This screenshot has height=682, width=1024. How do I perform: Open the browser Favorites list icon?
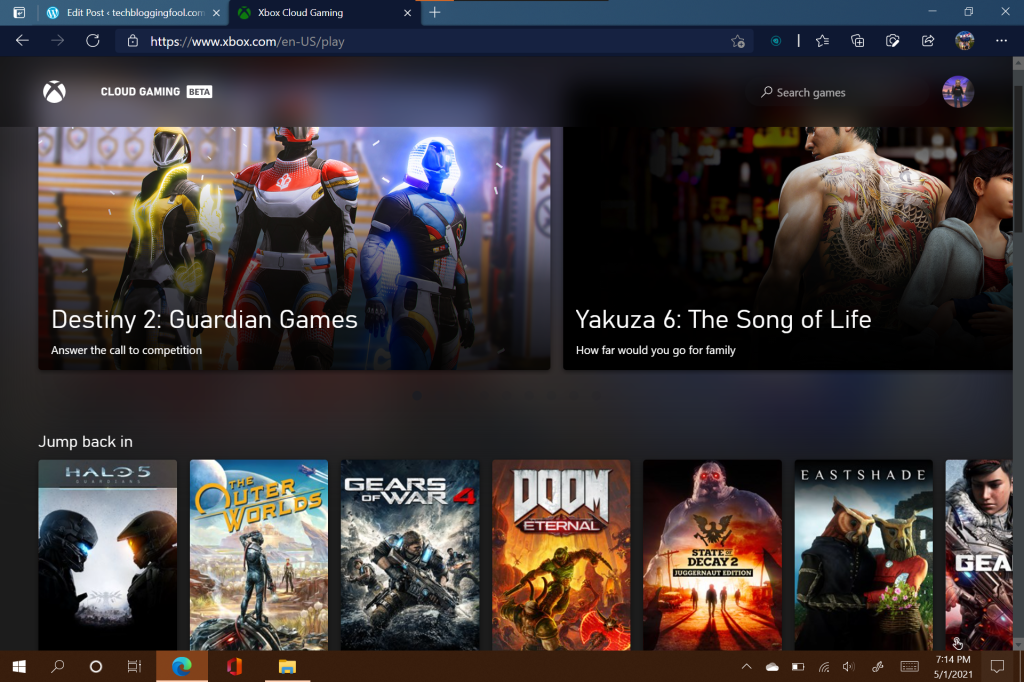coord(822,41)
